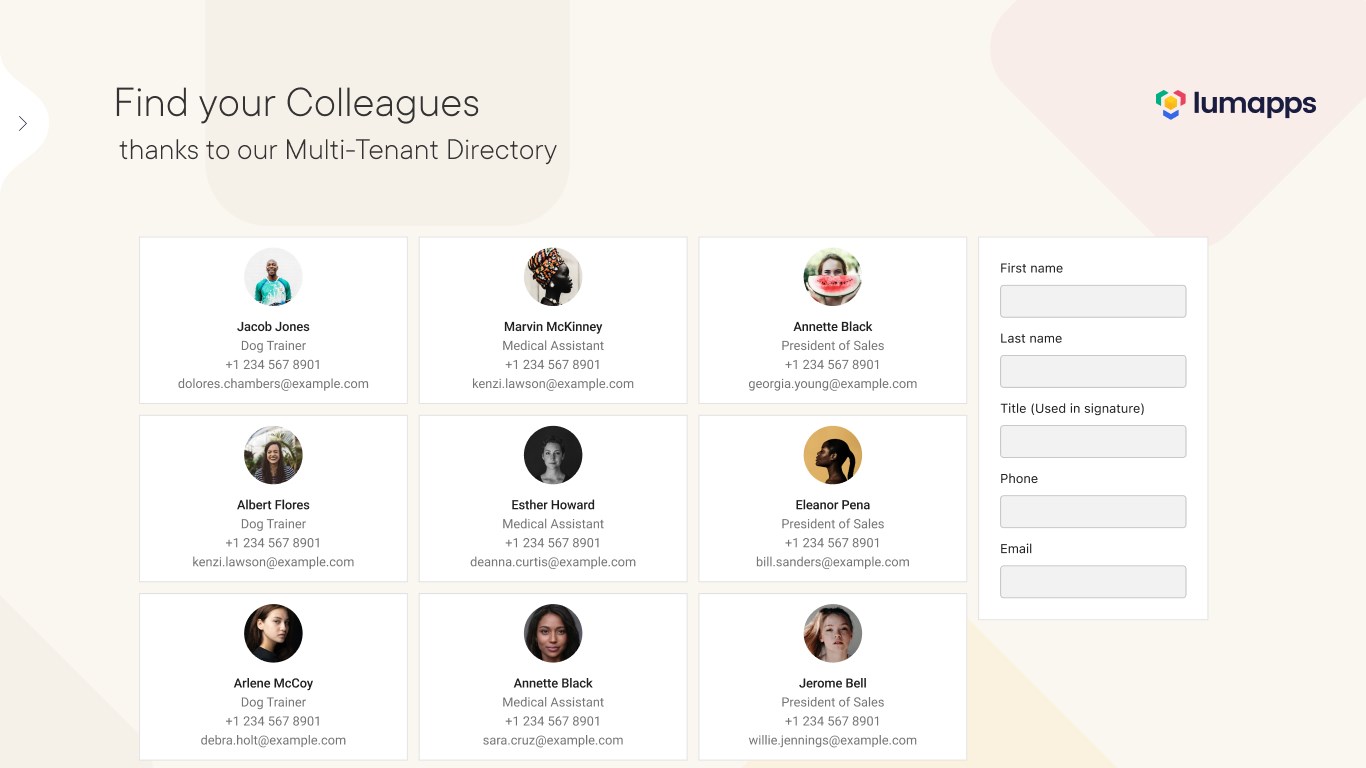The image size is (1366, 768).
Task: Open Jerome Bell's profile photo
Action: 833,633
